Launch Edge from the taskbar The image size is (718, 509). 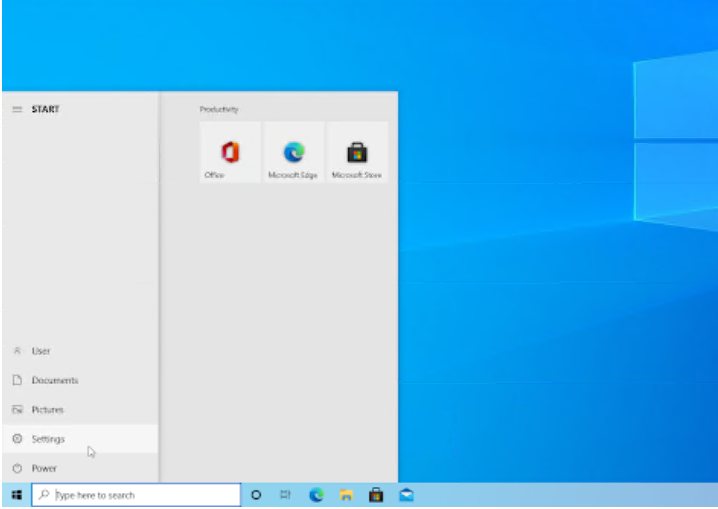tap(316, 495)
